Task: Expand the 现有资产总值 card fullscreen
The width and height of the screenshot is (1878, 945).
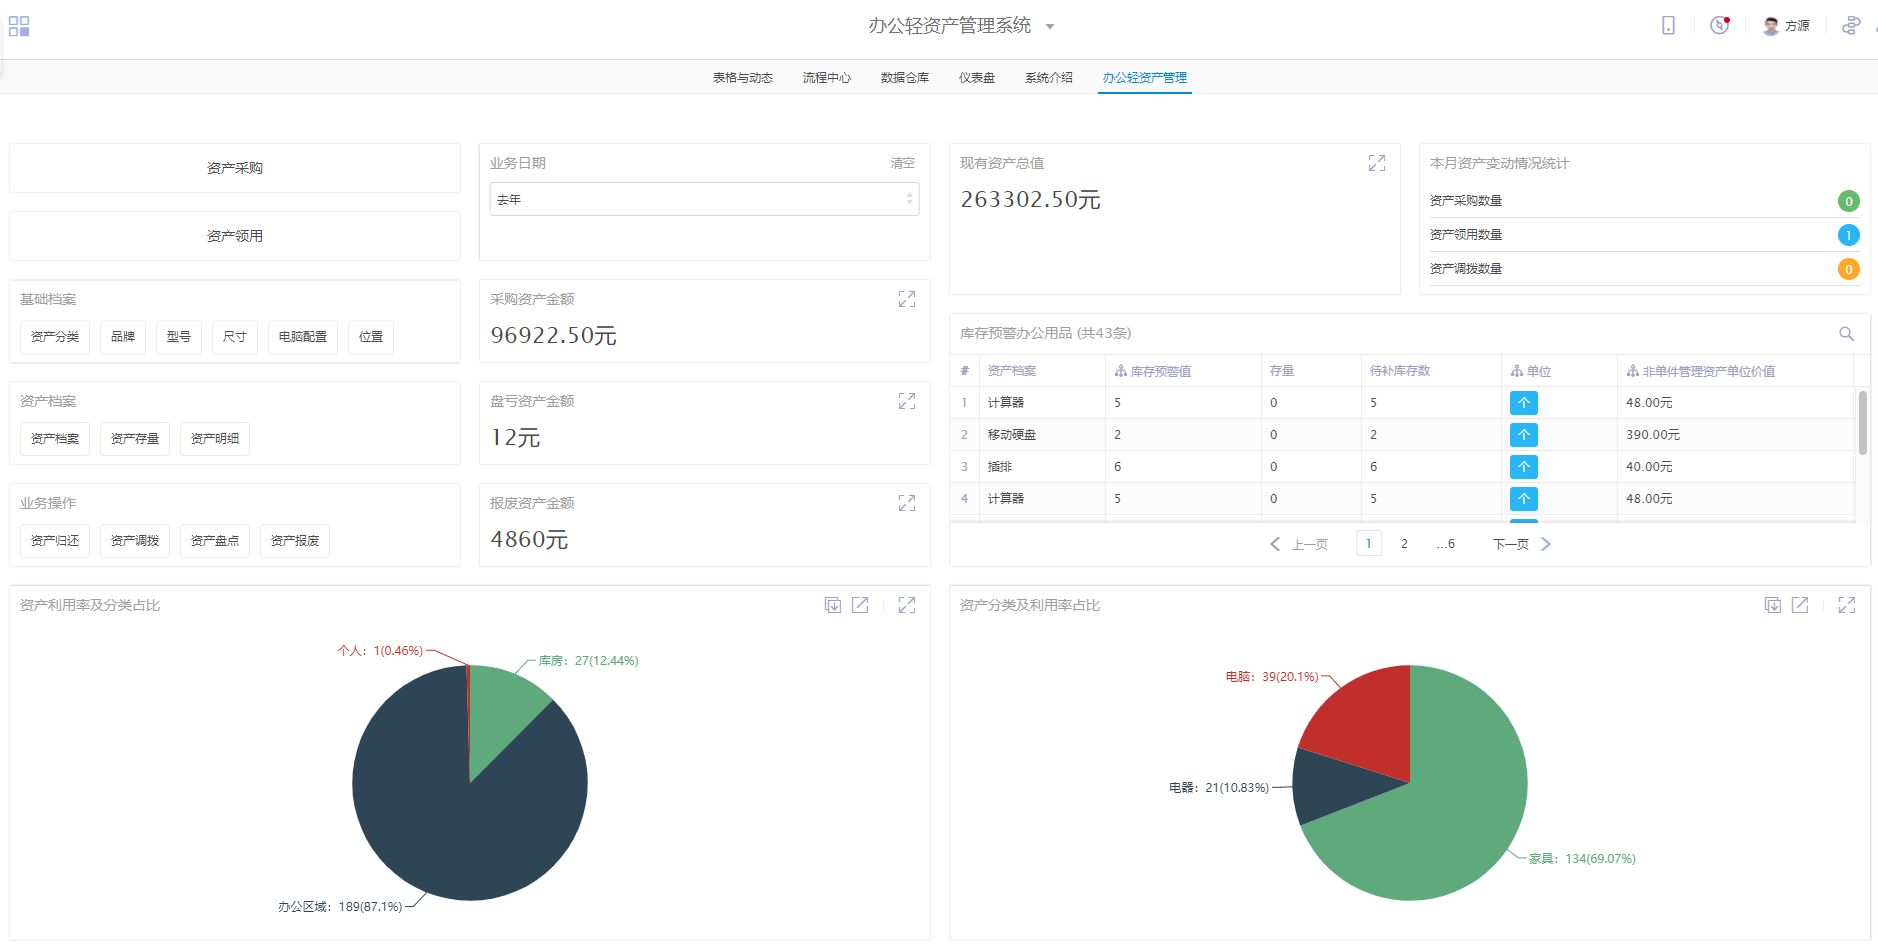Action: [x=1377, y=163]
